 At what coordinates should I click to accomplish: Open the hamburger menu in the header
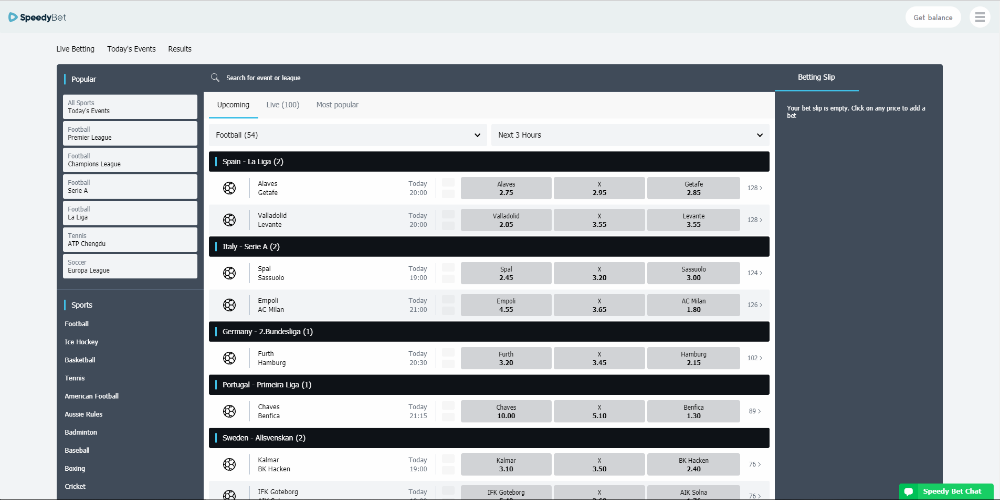pyautogui.click(x=980, y=17)
